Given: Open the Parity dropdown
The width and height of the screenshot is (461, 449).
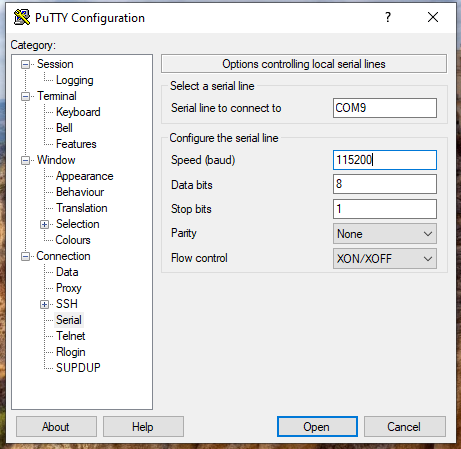Looking at the screenshot, I should tap(385, 234).
